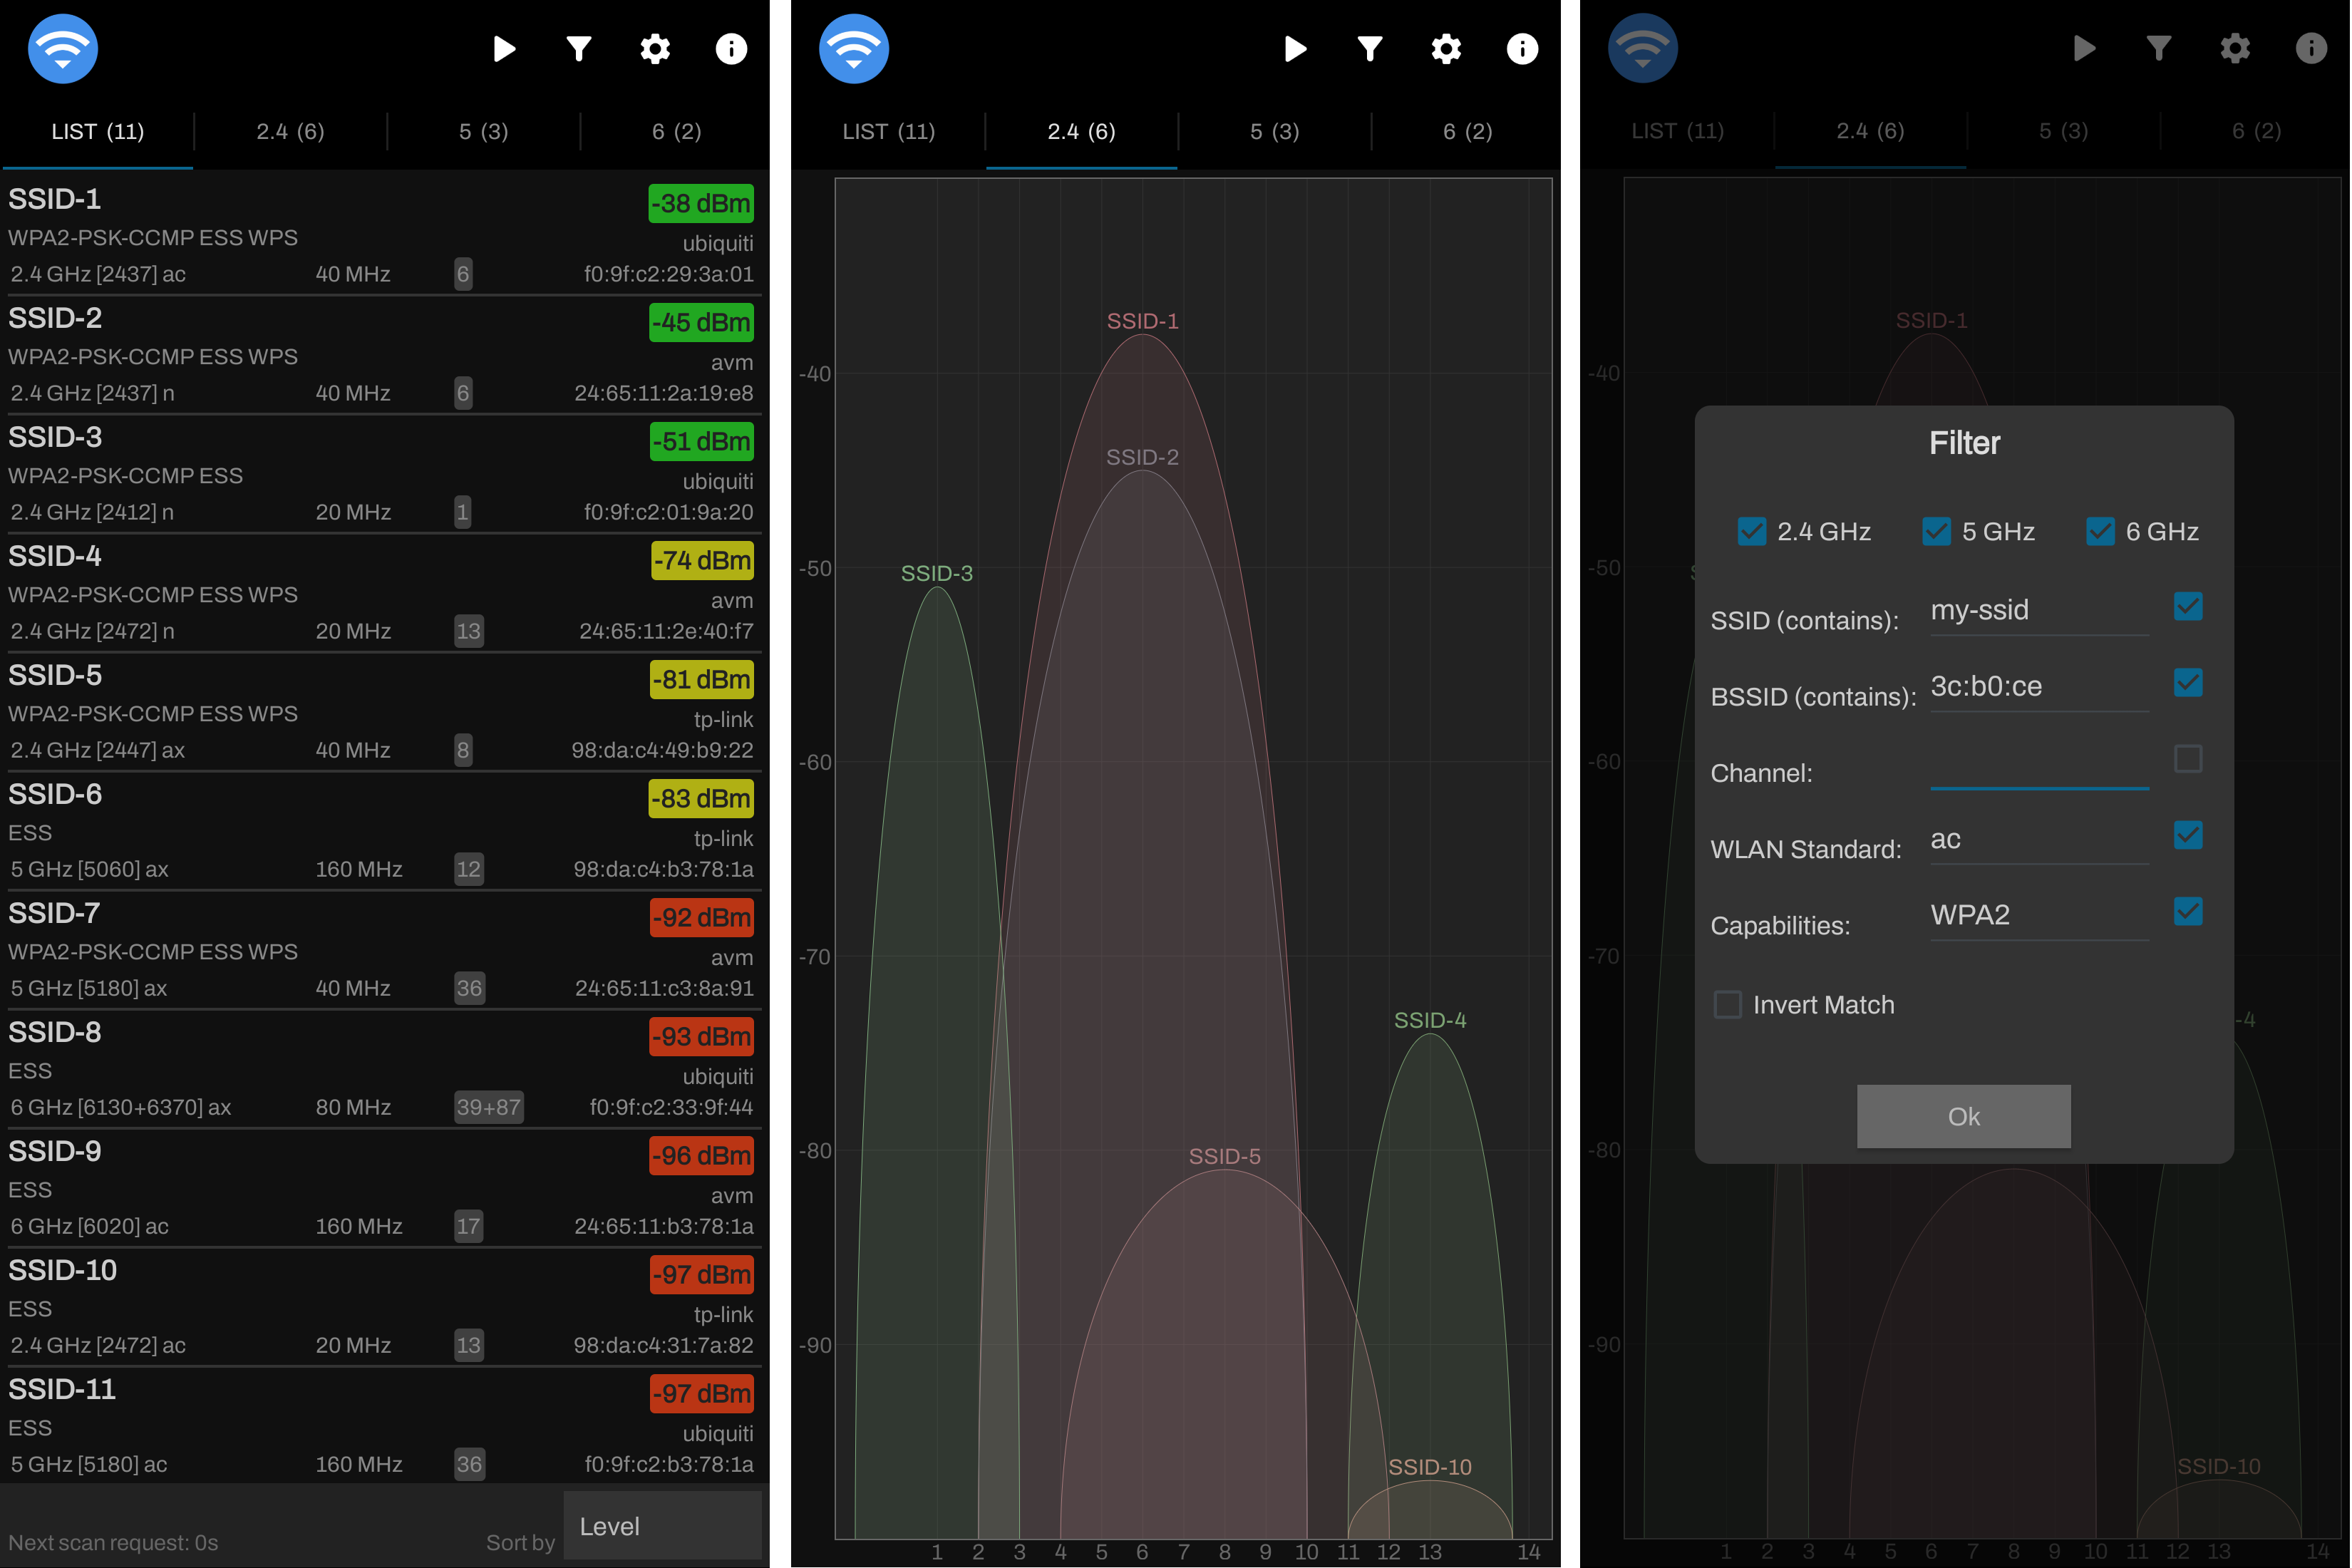This screenshot has width=2352, height=1568.
Task: Click the SSID-5 label in the graph
Action: tap(1224, 1156)
